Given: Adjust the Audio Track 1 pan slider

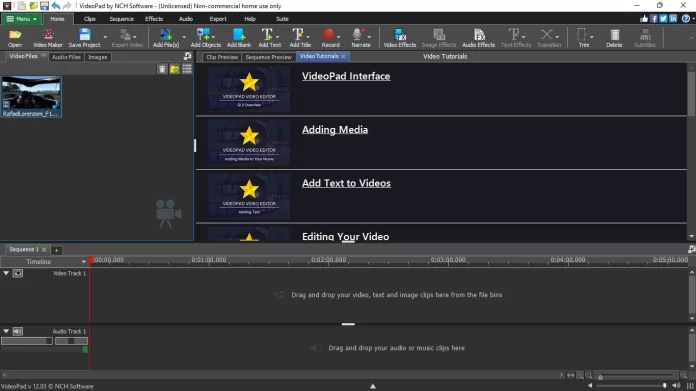Looking at the screenshot, I should (71, 341).
